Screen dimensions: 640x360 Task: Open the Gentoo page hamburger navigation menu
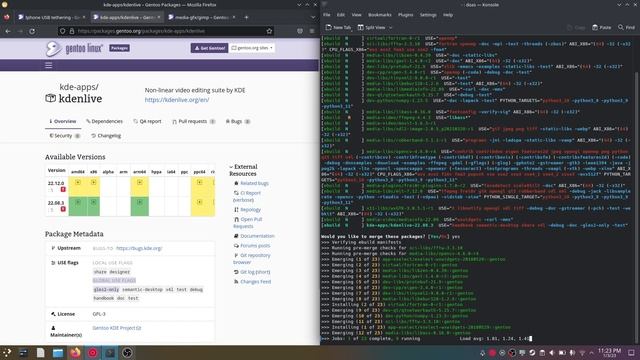[x=49, y=65]
